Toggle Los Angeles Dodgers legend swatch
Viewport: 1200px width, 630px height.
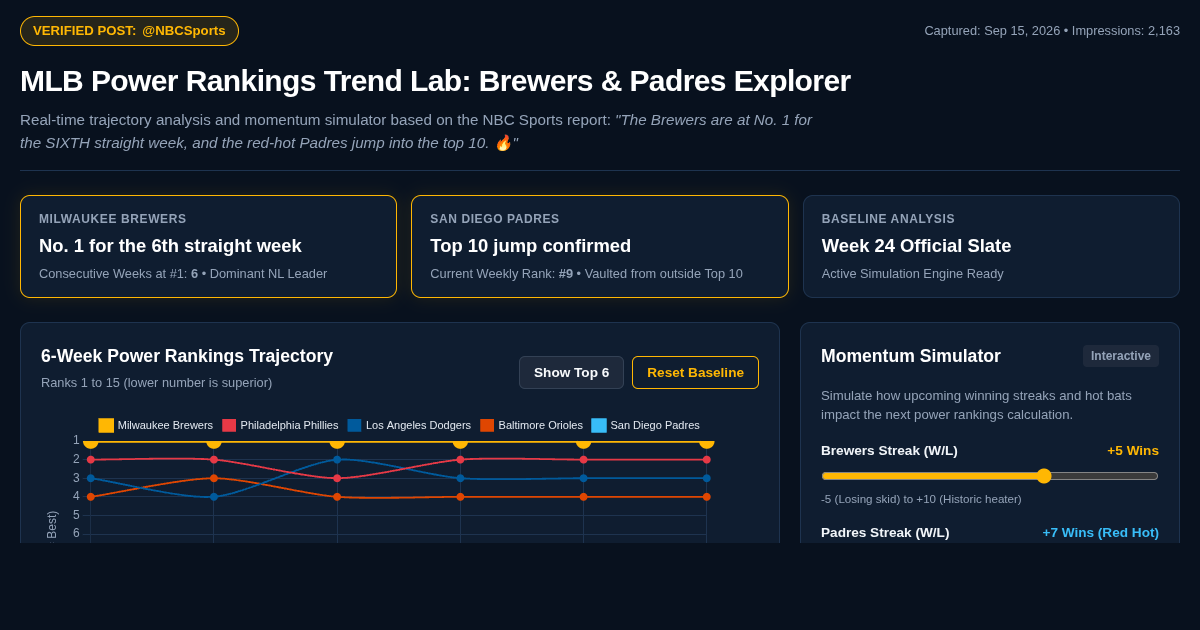pyautogui.click(x=354, y=425)
